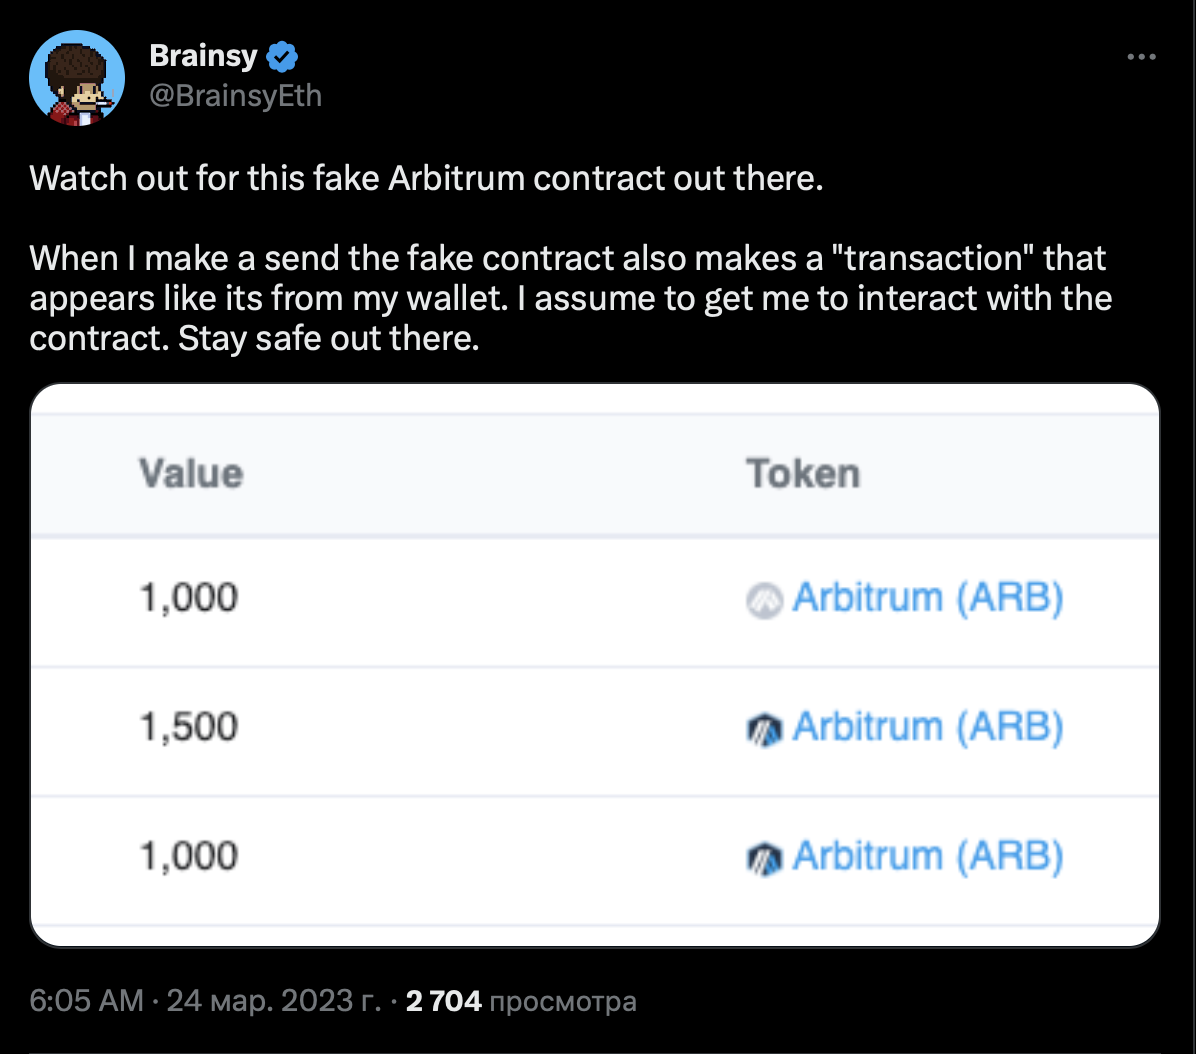Click the 2 704 просмотра view count

point(521,1000)
